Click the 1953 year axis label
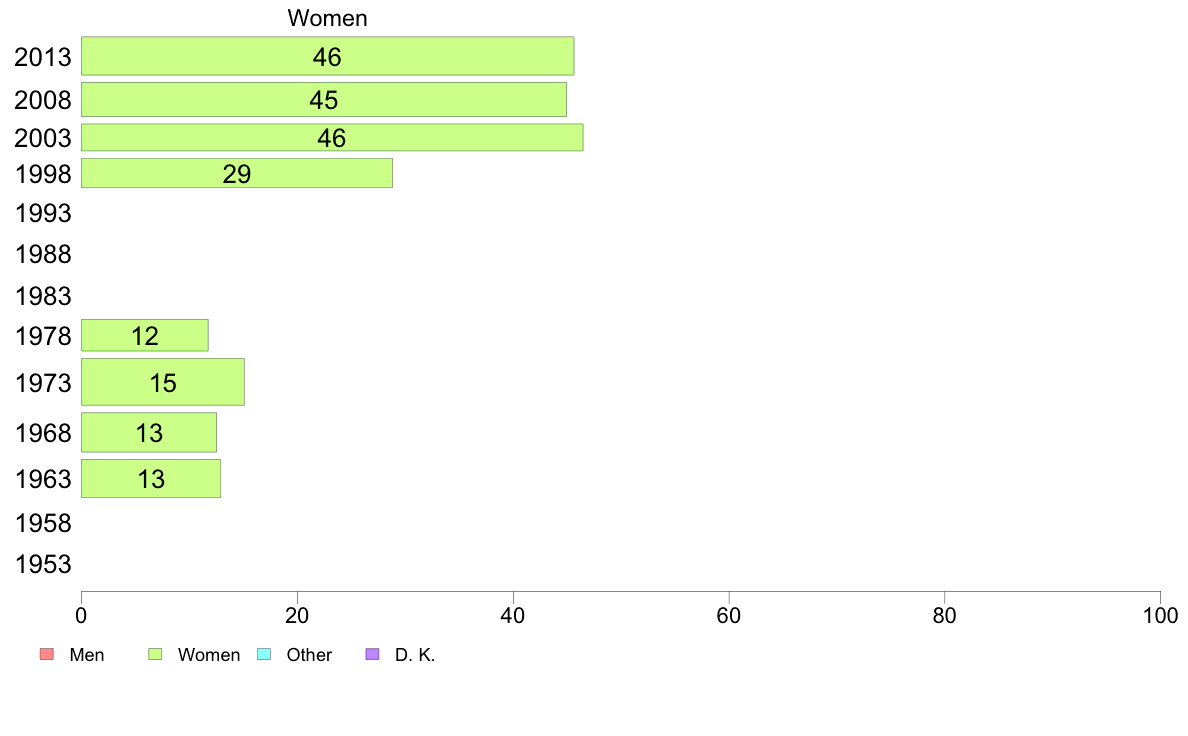Image resolution: width=1188 pixels, height=736 pixels. 43,564
